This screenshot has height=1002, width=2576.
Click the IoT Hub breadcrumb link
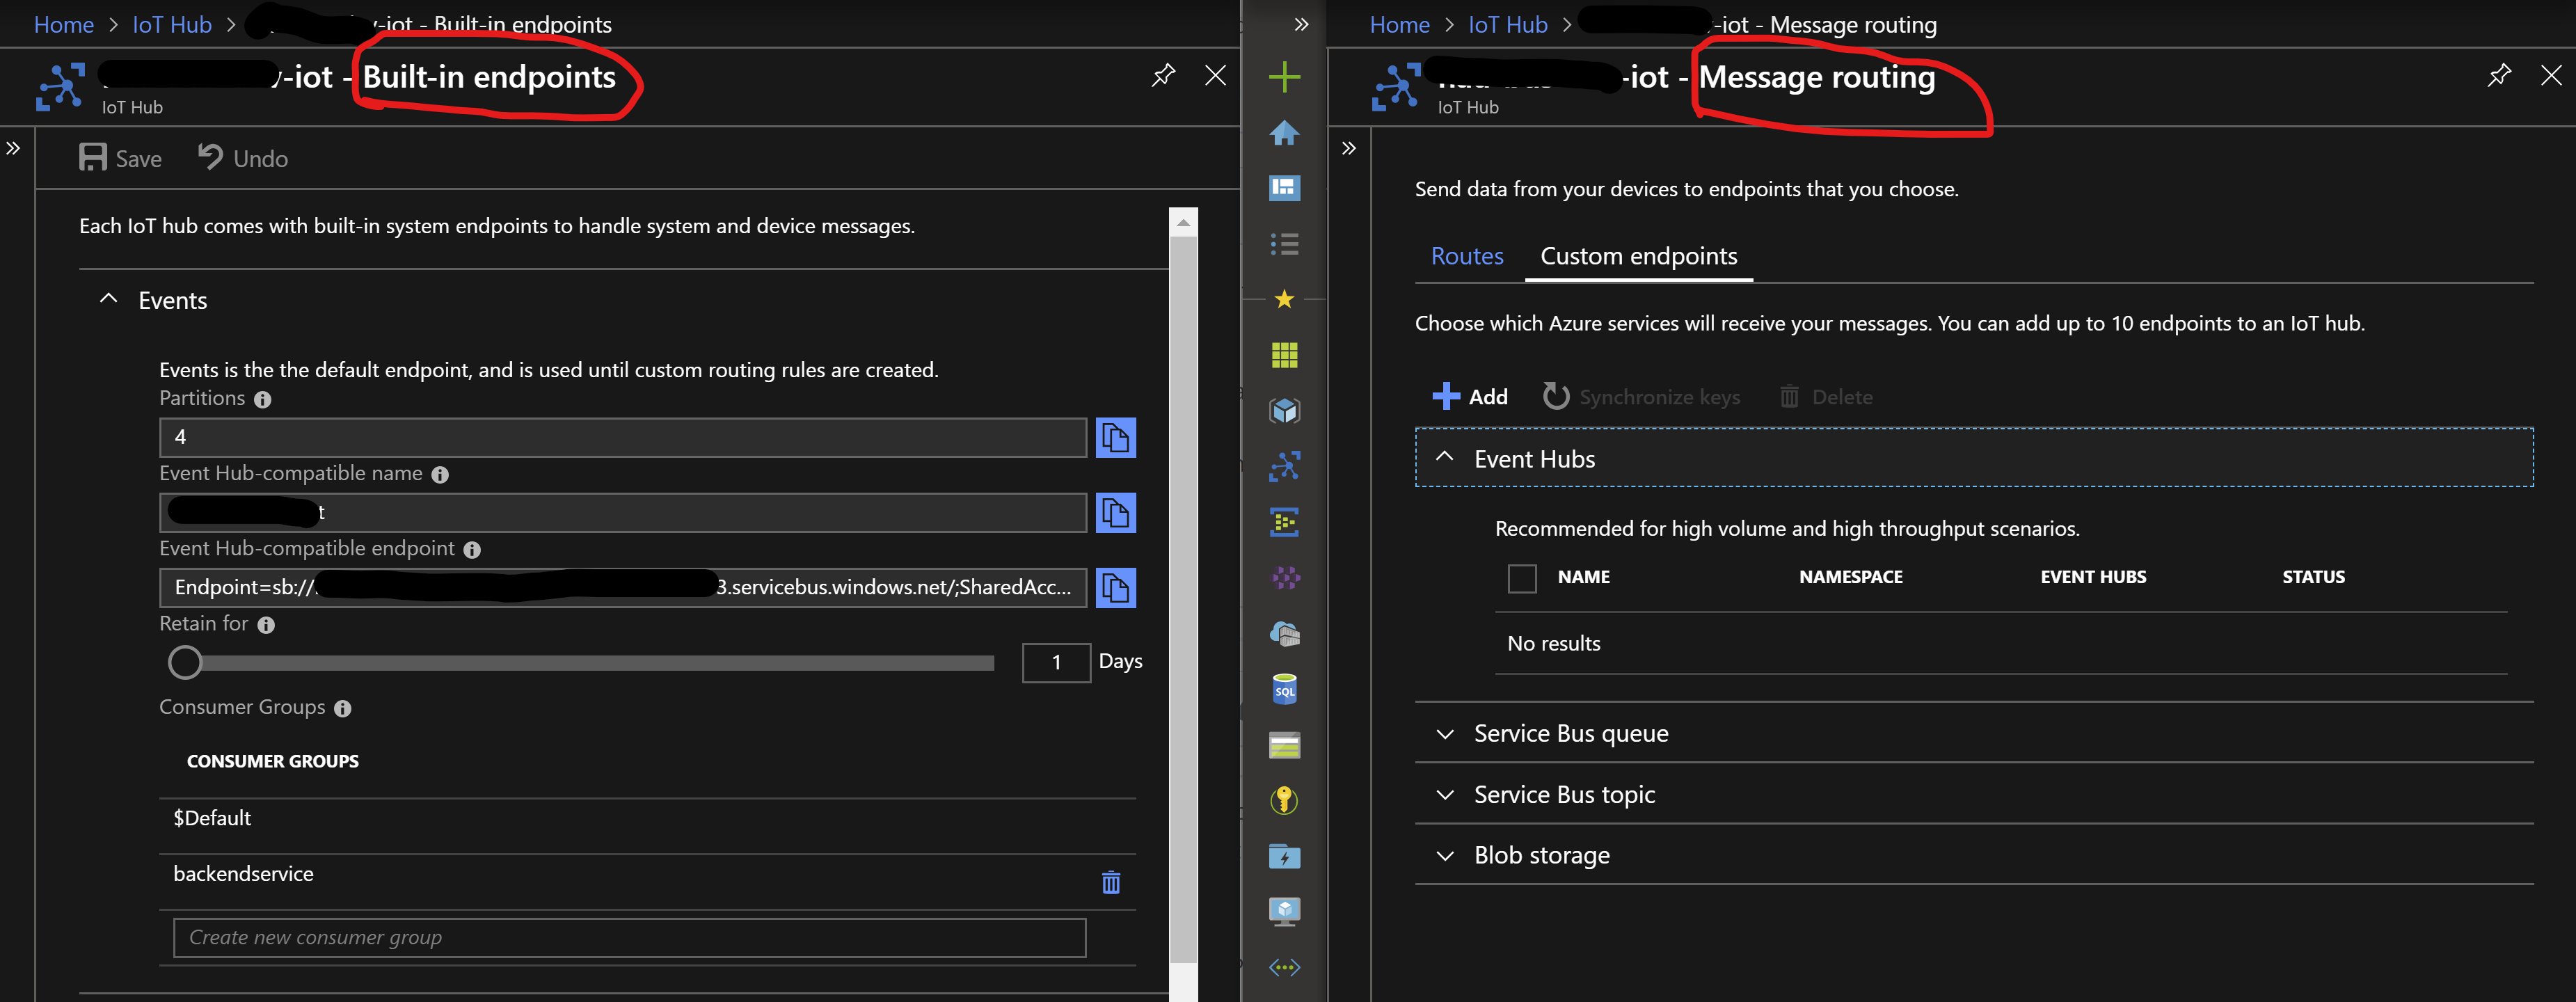172,24
